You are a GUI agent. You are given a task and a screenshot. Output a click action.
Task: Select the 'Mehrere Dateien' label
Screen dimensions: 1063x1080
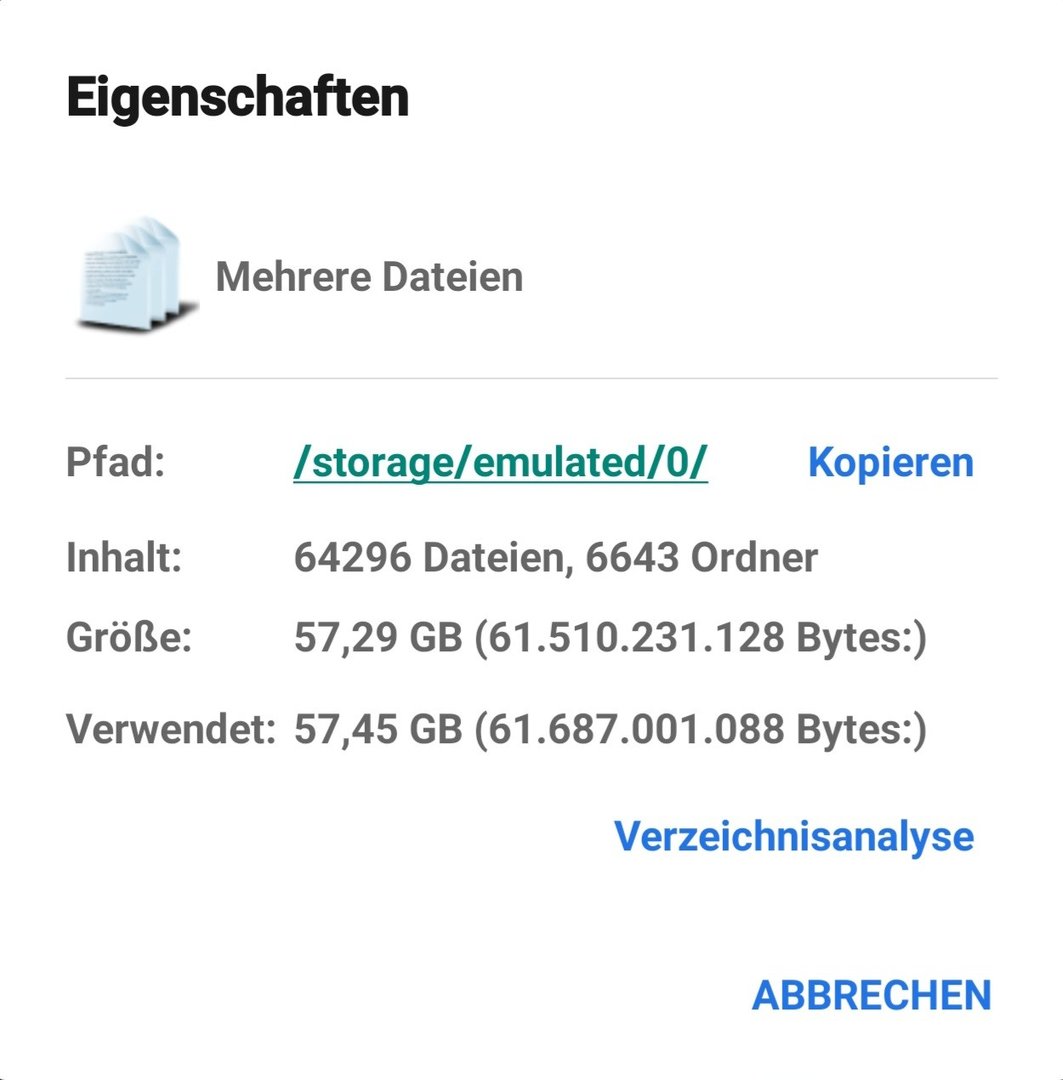pyautogui.click(x=369, y=276)
